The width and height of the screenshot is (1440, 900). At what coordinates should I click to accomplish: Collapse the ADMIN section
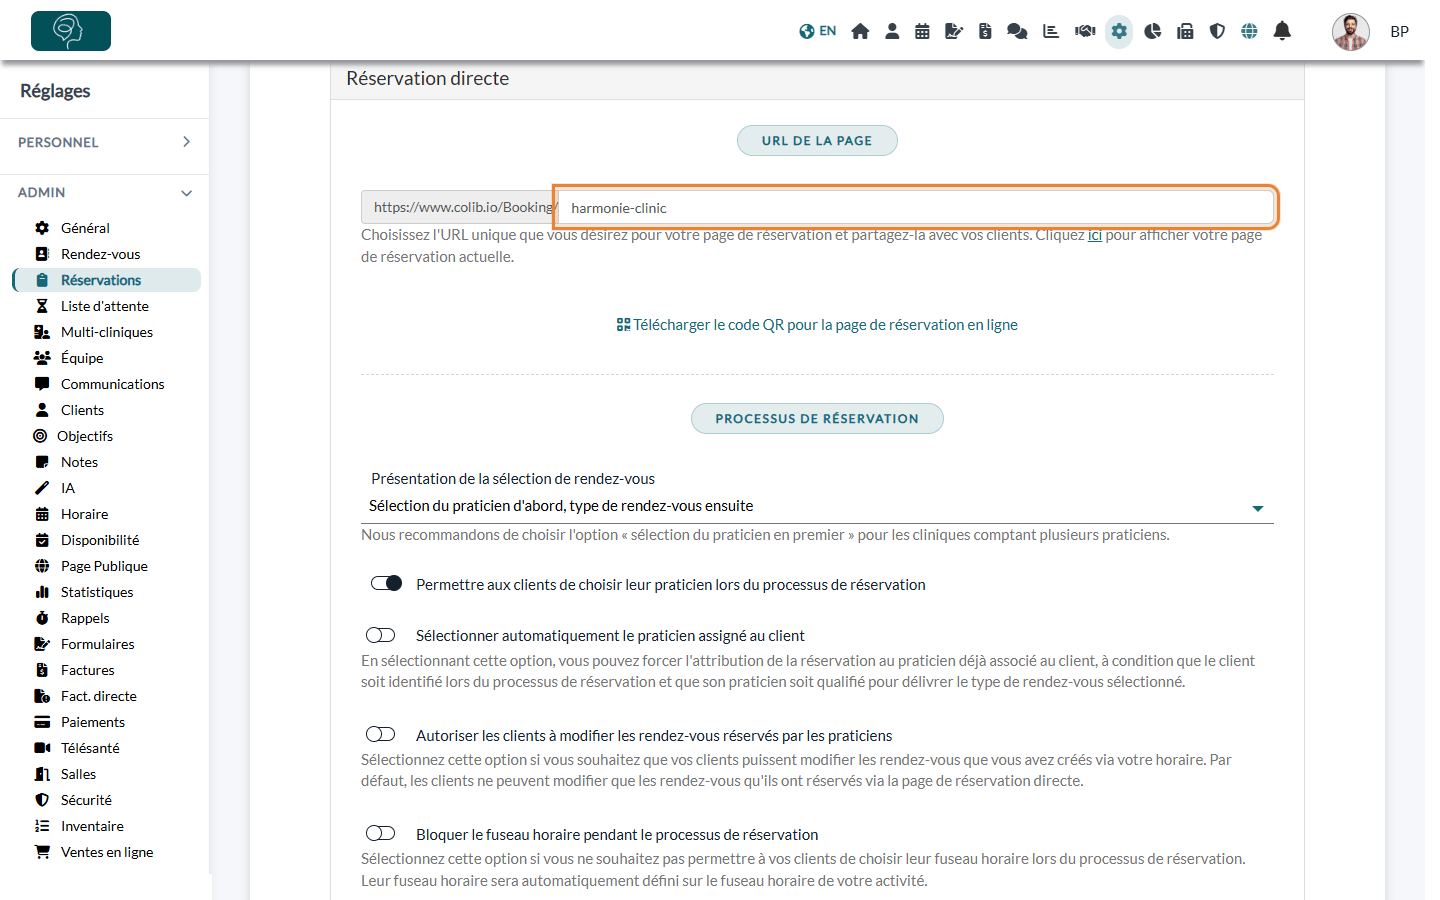[105, 192]
